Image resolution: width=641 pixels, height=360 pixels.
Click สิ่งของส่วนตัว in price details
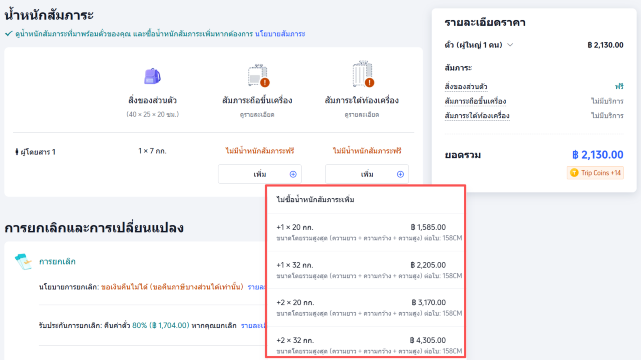tap(466, 87)
